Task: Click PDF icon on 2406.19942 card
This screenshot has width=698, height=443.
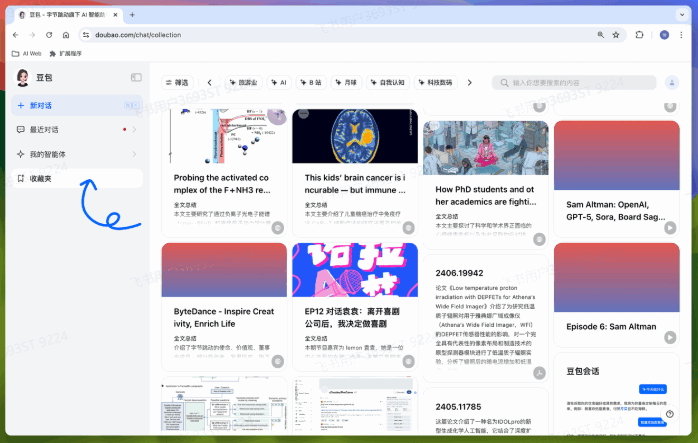Action: click(x=539, y=373)
